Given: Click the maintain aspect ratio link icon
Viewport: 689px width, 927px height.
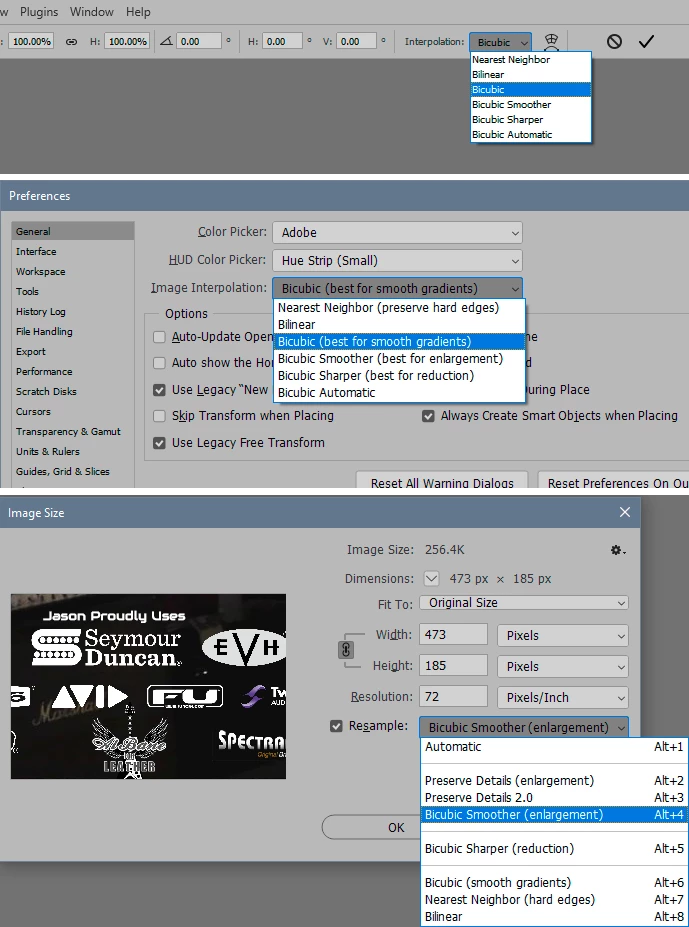Looking at the screenshot, I should tap(71, 42).
